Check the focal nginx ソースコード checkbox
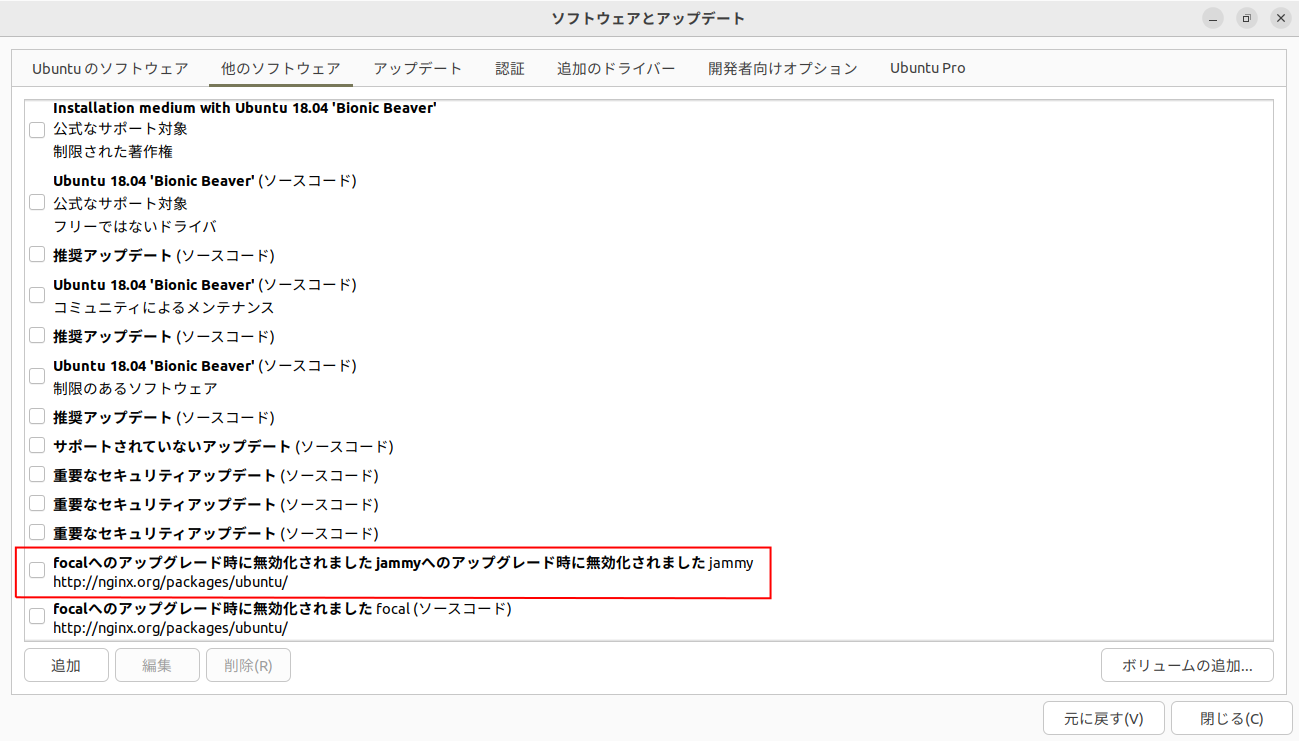Viewport: 1299px width, 741px height. point(37,618)
